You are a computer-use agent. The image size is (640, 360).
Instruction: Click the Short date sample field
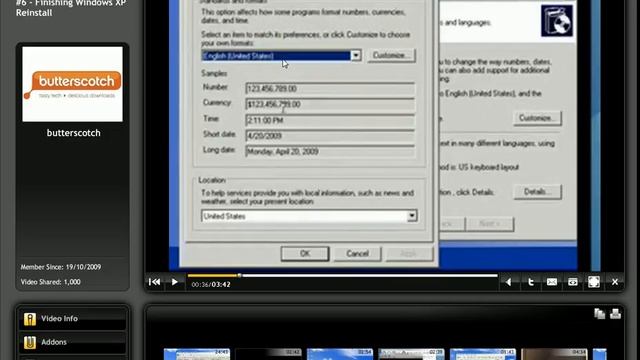coord(330,136)
